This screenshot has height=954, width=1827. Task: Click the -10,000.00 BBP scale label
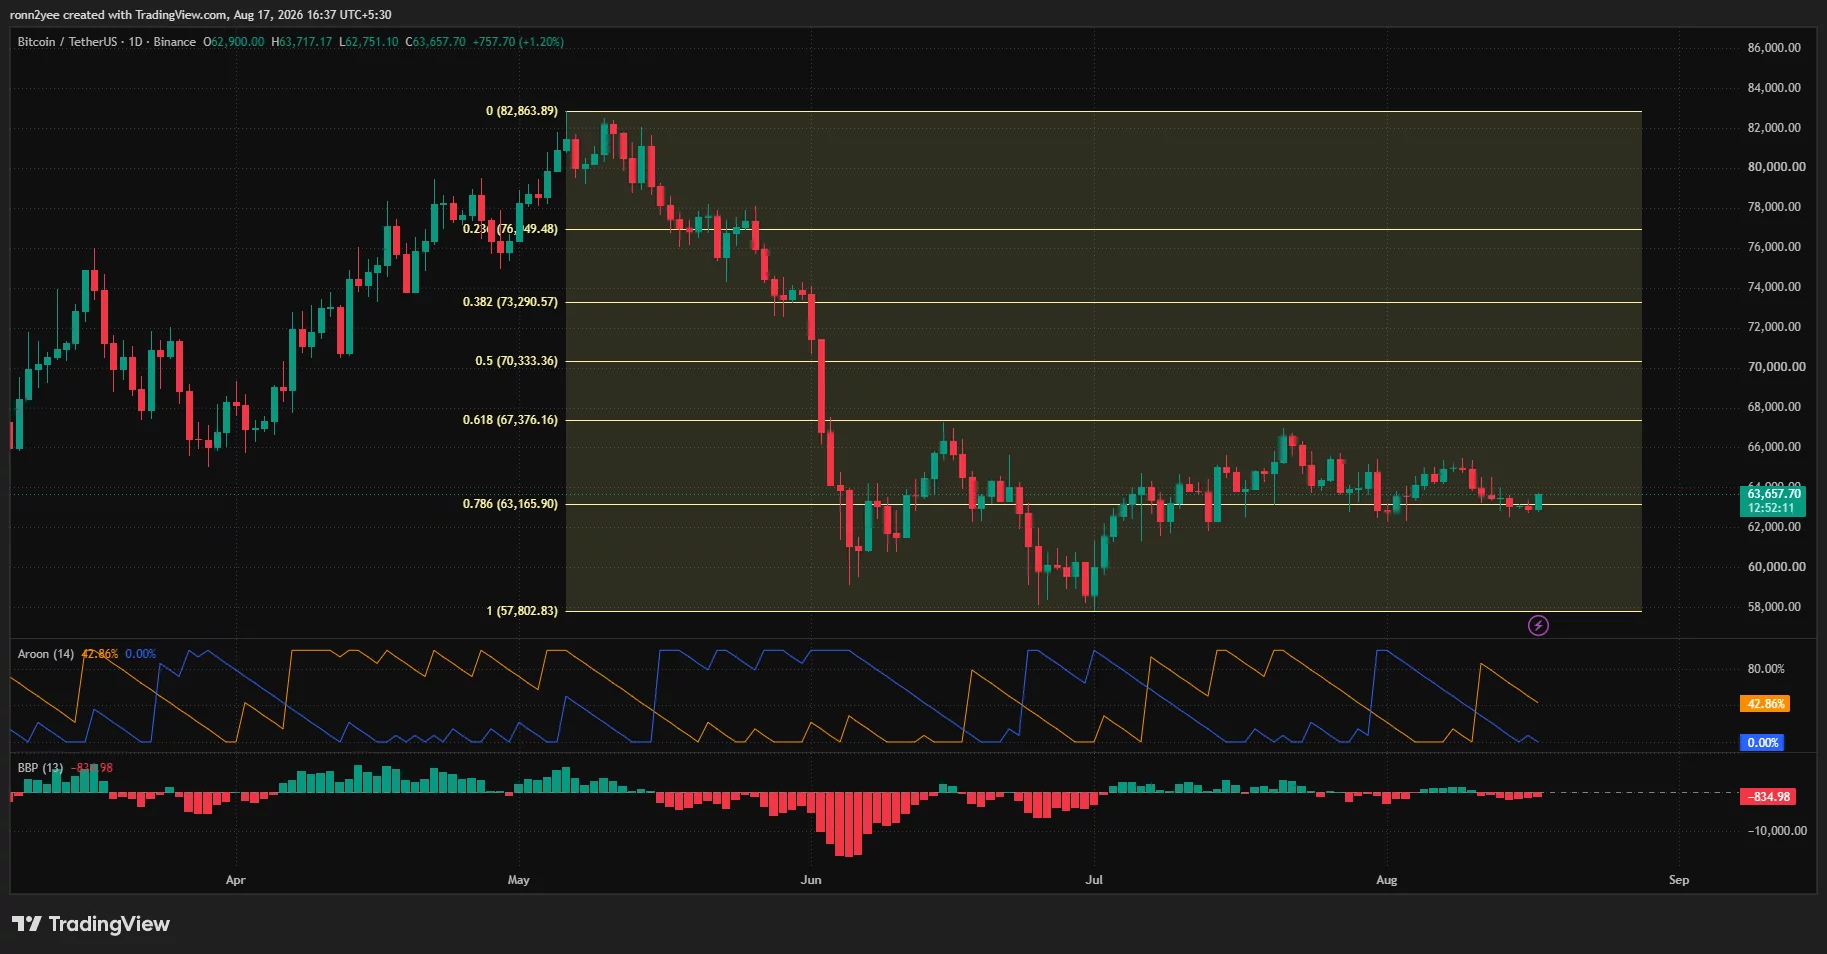click(1777, 831)
